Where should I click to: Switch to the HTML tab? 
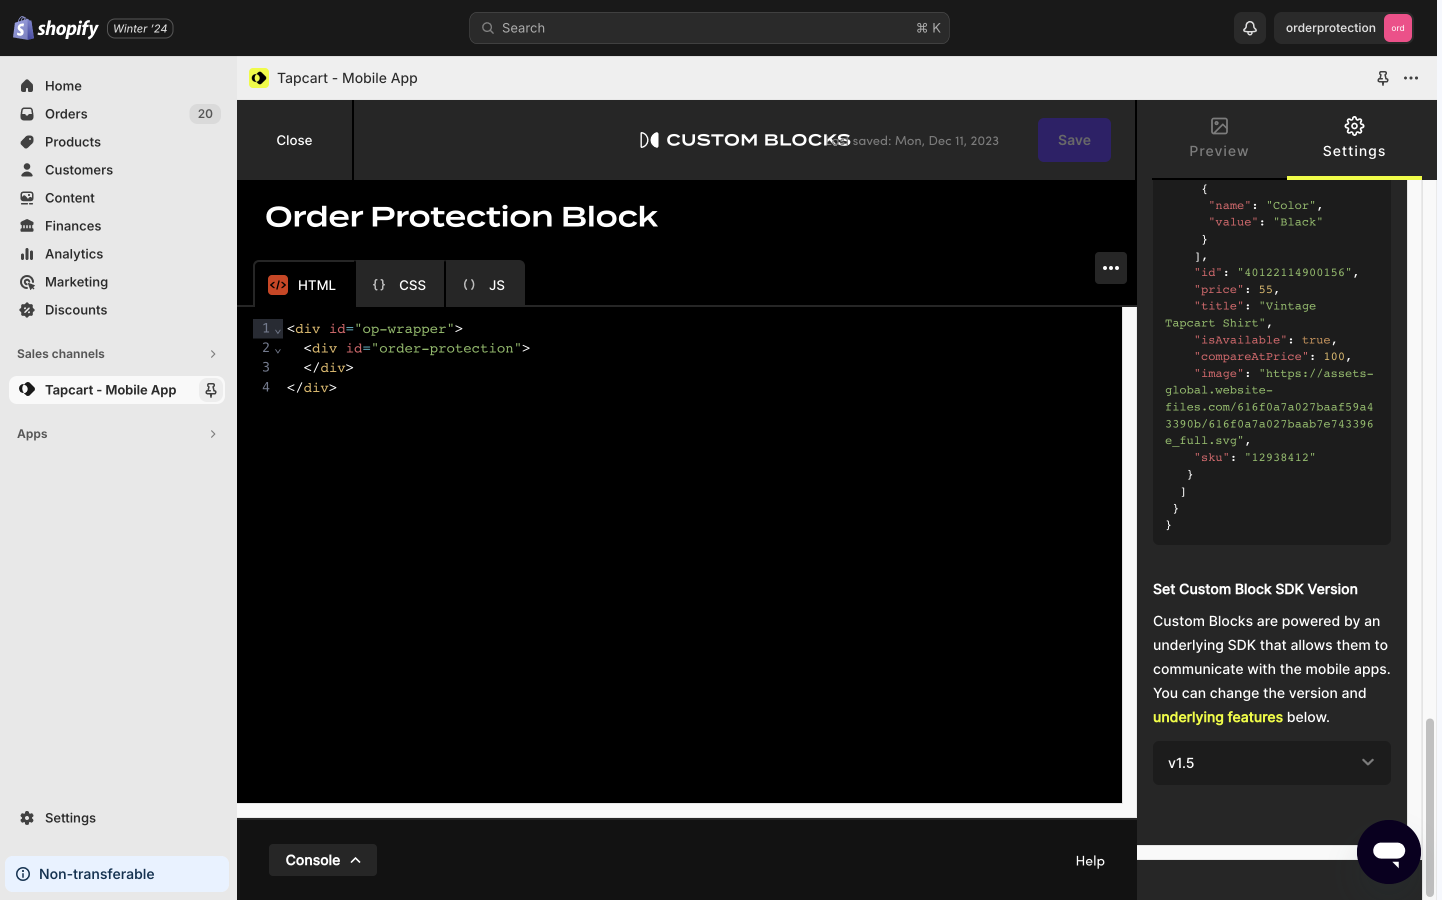[304, 285]
